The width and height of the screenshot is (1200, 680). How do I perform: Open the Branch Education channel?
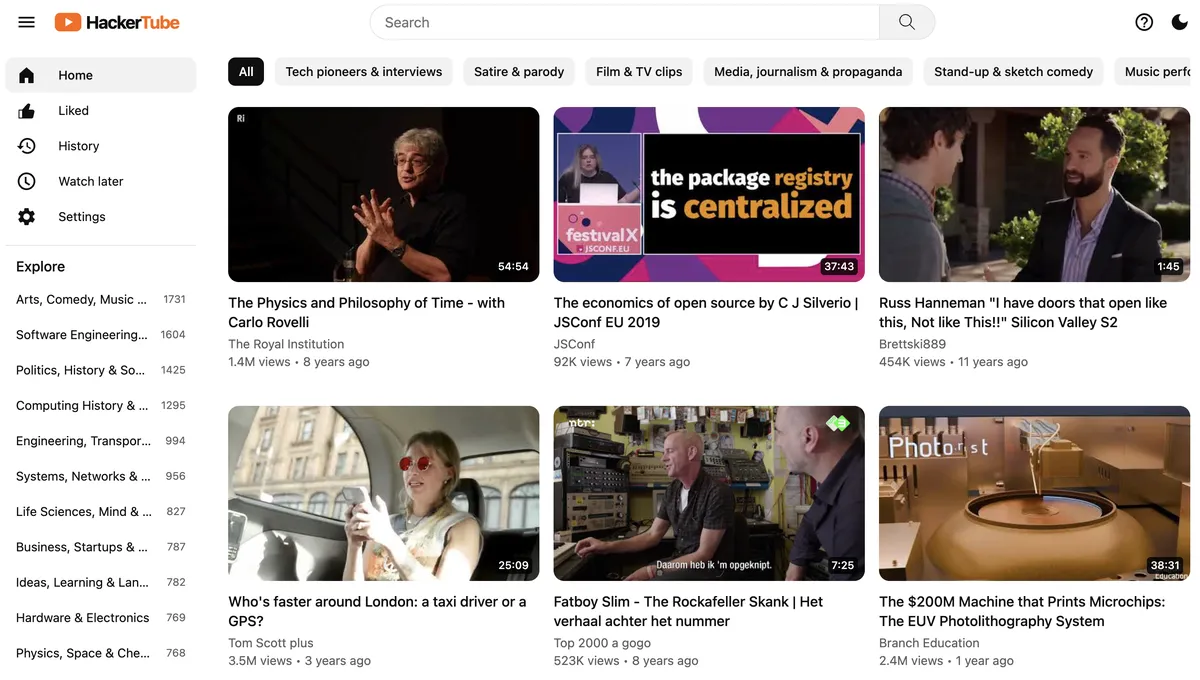click(x=929, y=643)
